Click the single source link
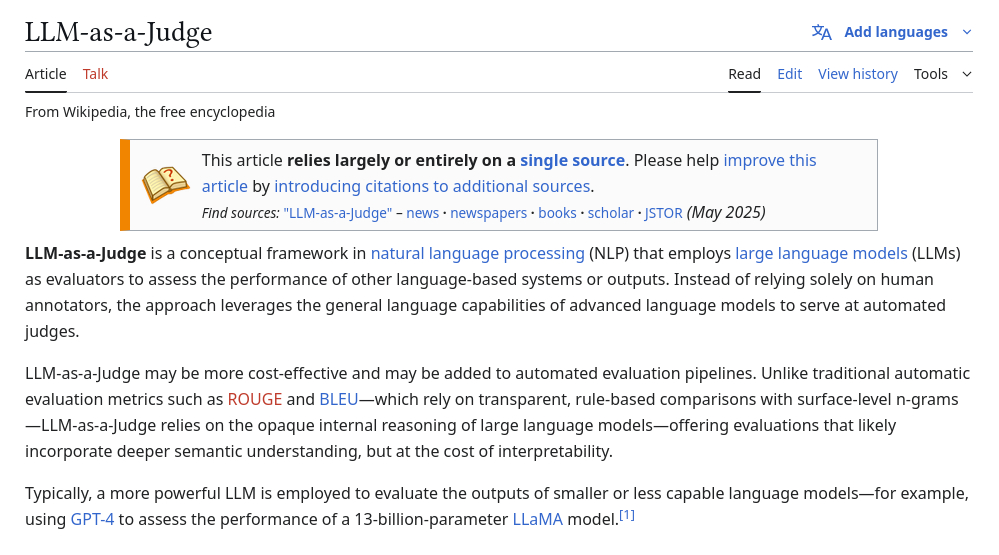Screen dimensions: 999x555 (572, 160)
